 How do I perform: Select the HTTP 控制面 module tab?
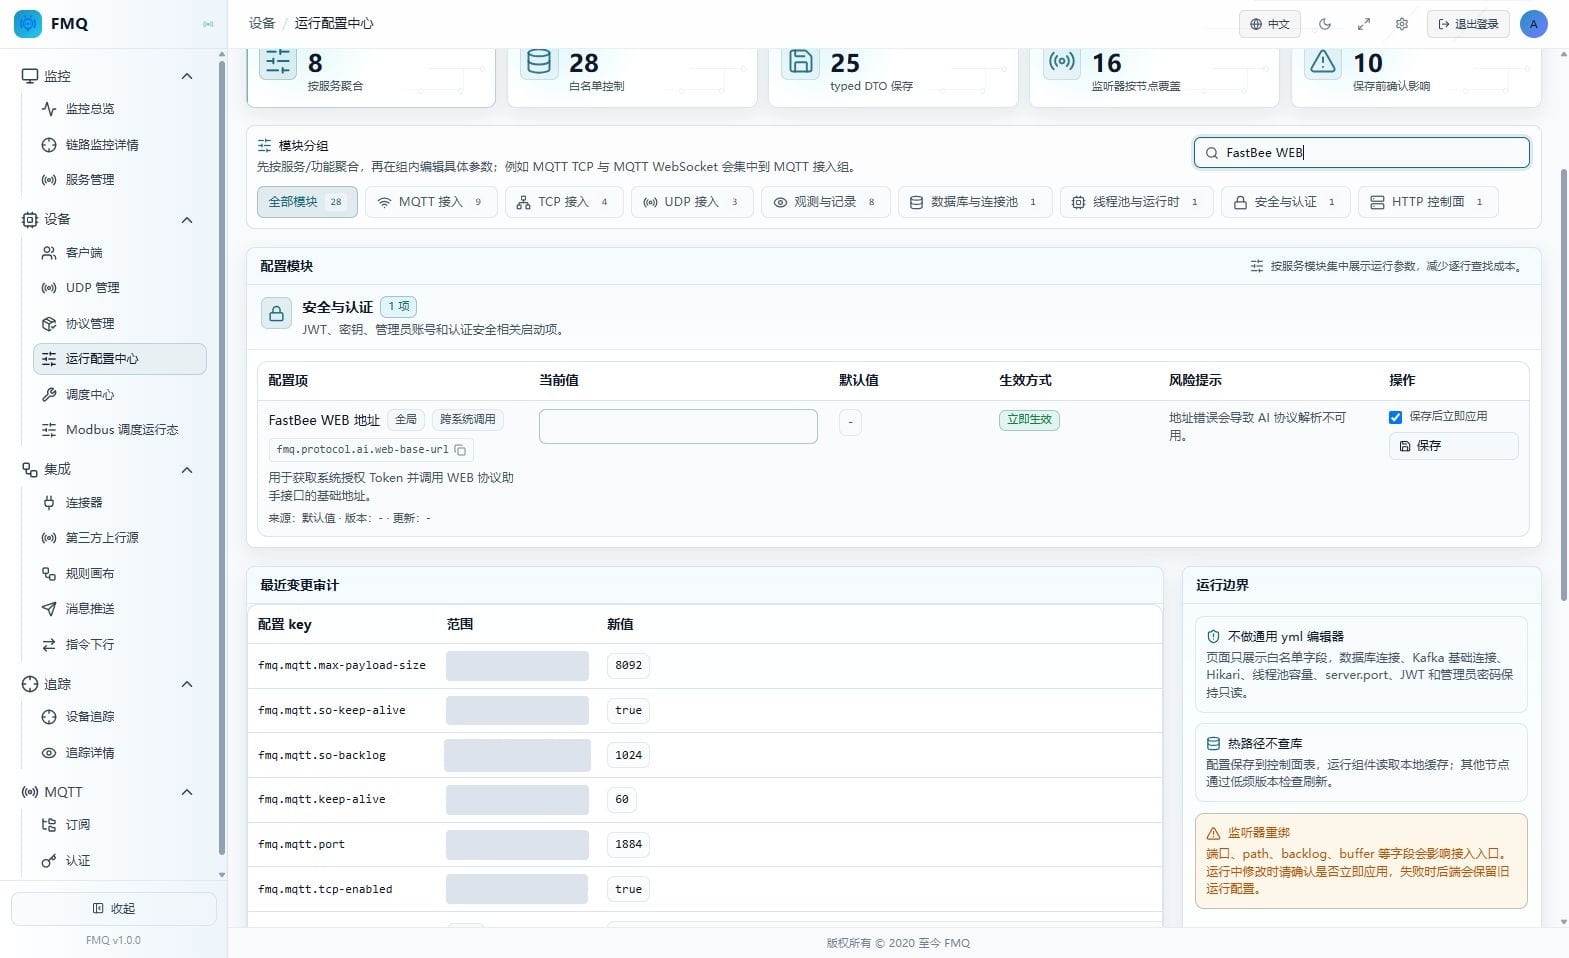[x=1428, y=202]
